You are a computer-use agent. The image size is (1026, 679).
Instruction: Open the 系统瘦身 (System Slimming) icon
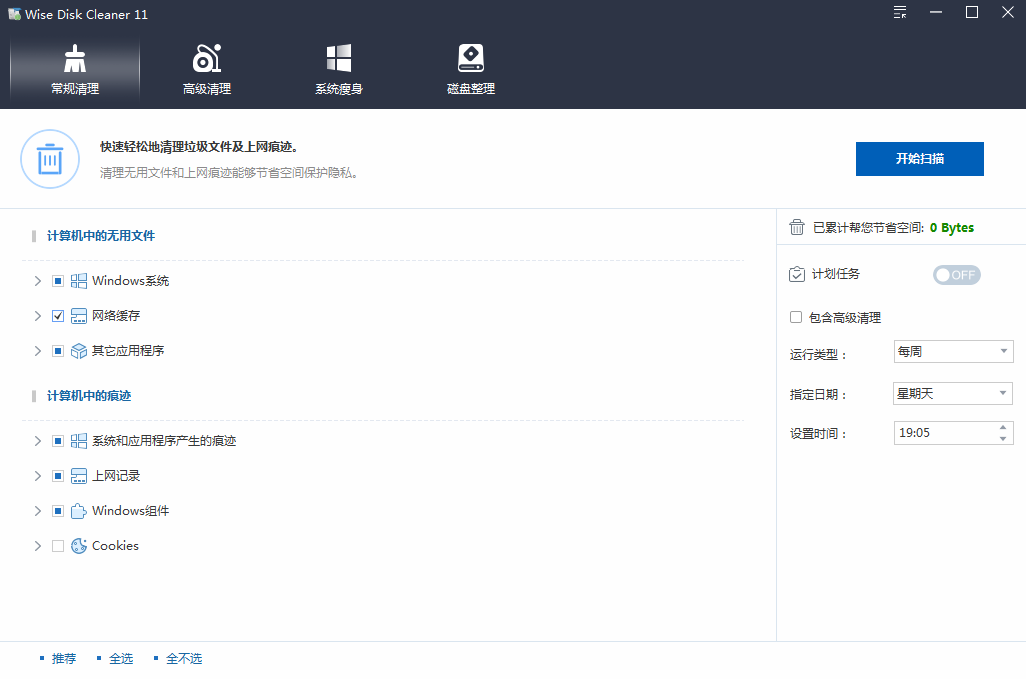339,59
